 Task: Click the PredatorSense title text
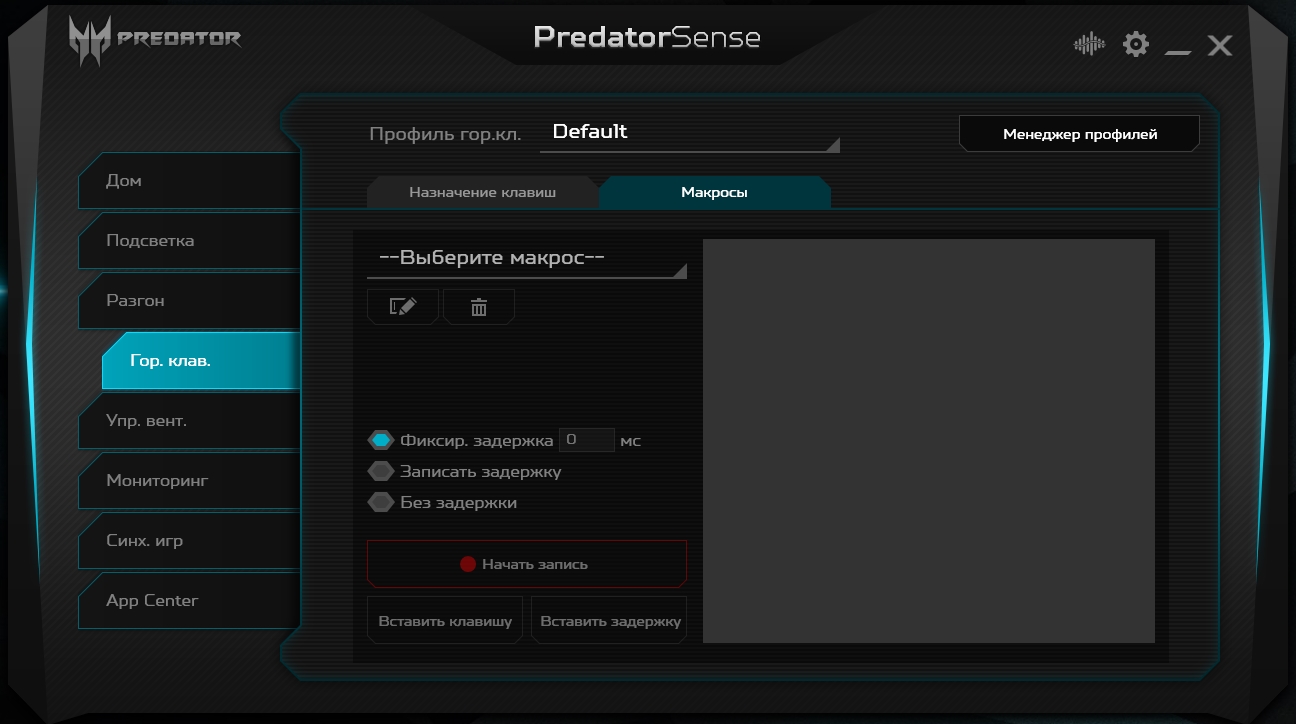coord(647,37)
